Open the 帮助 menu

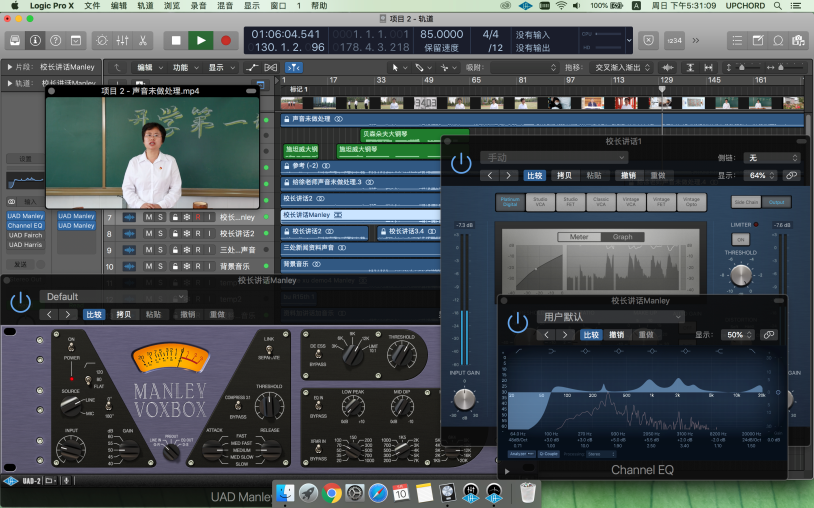319,6
